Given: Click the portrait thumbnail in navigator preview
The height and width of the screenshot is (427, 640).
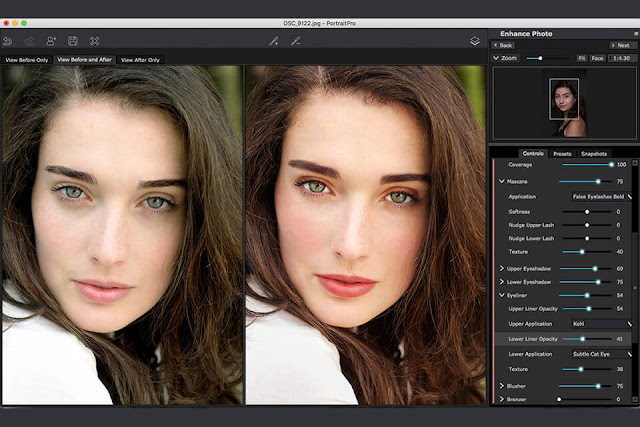Looking at the screenshot, I should [x=564, y=101].
